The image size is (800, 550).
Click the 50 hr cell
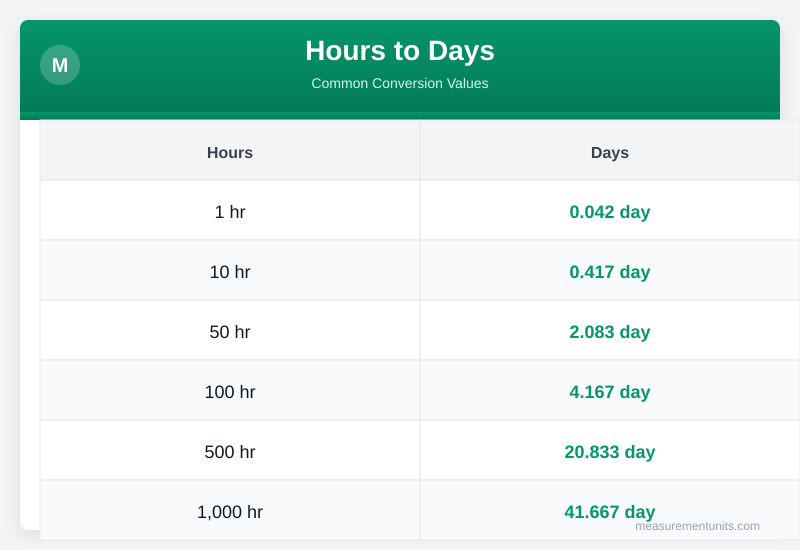[x=230, y=330]
